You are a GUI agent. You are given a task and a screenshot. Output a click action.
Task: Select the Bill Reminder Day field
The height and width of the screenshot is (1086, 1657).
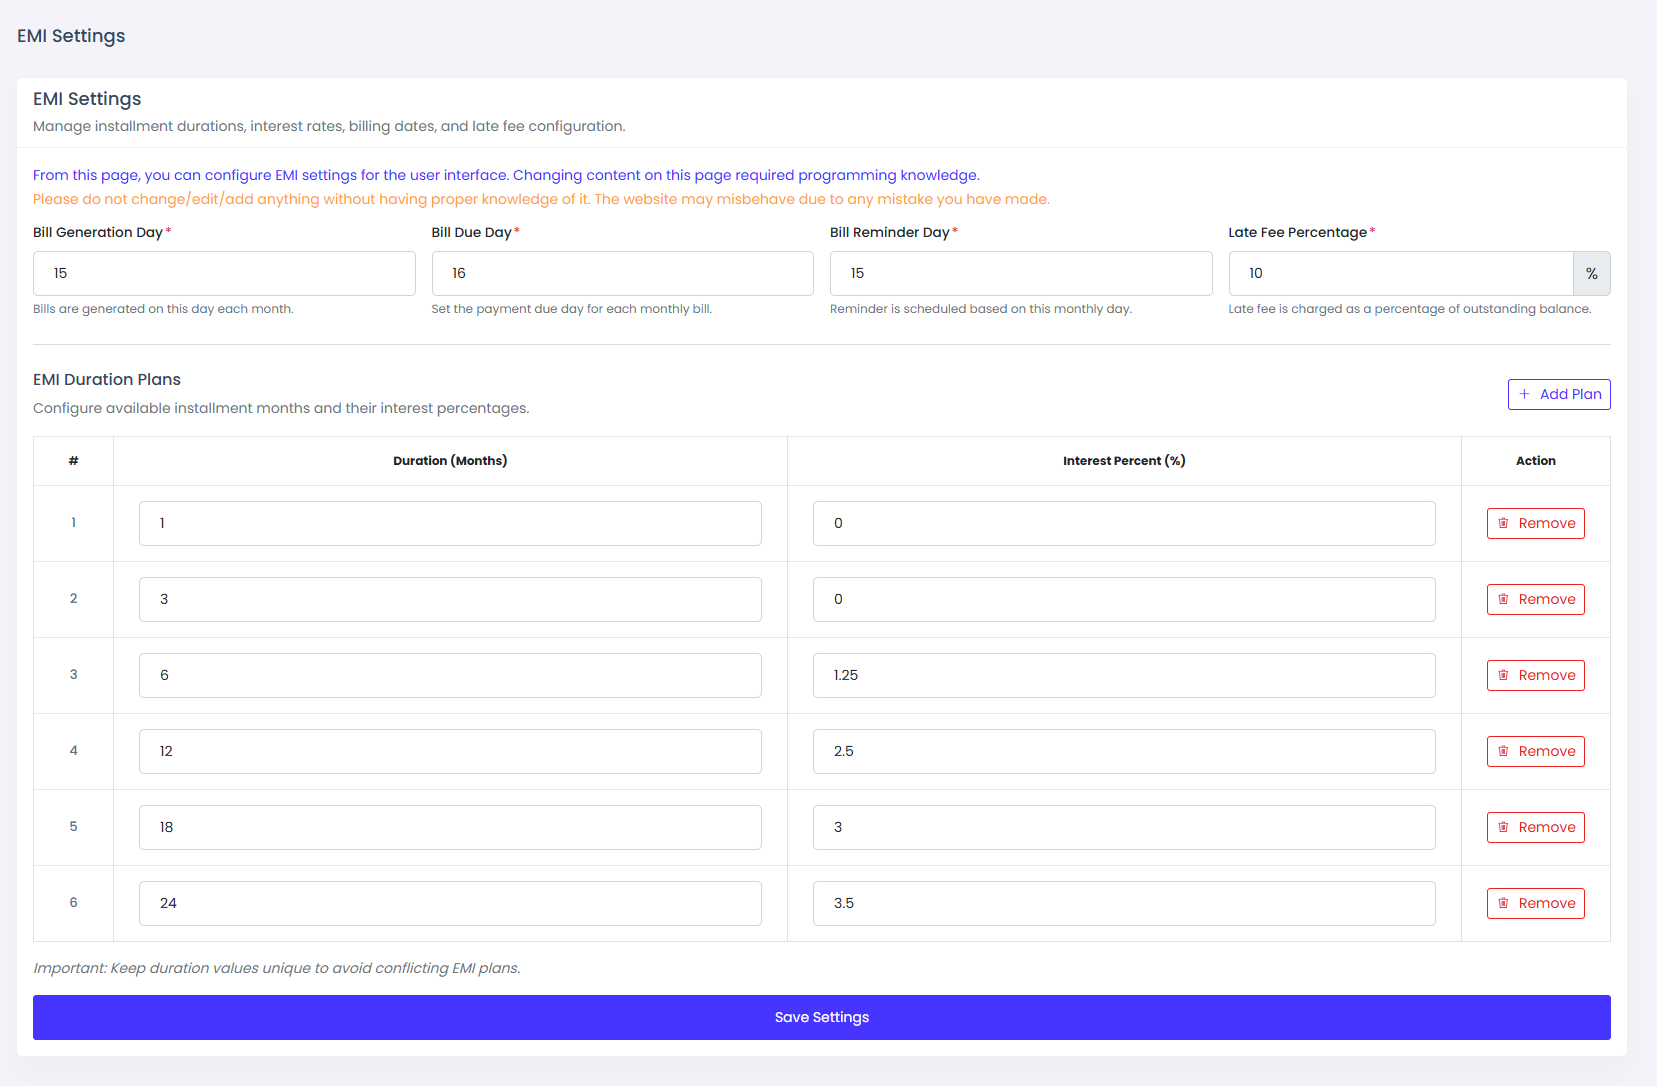click(1021, 273)
